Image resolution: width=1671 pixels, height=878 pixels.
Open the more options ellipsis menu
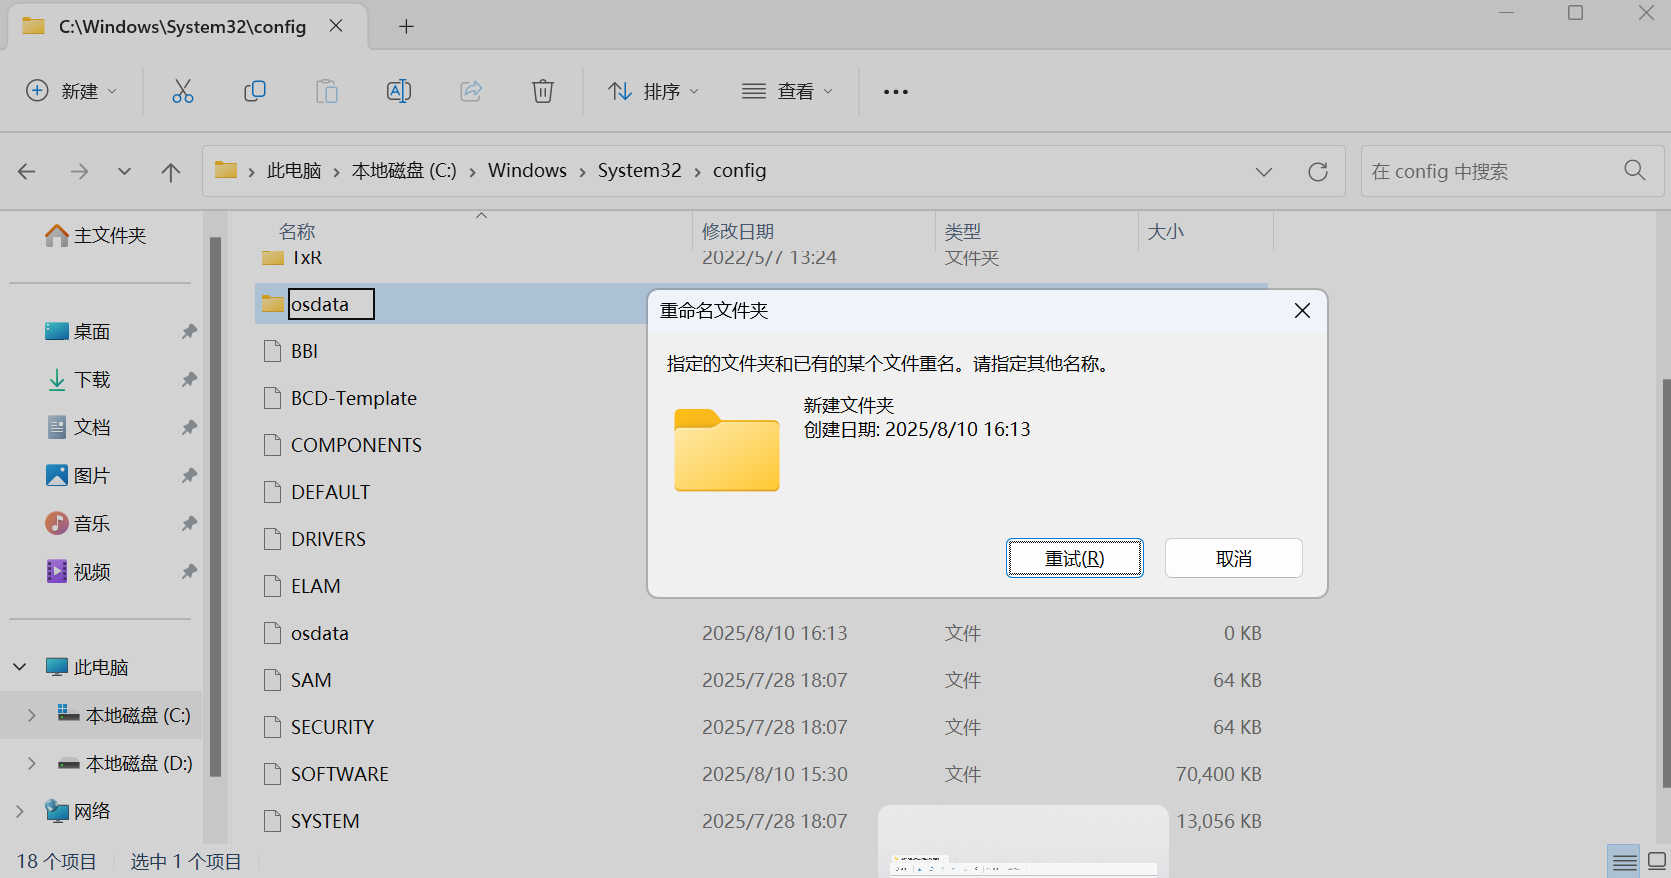[x=896, y=92]
